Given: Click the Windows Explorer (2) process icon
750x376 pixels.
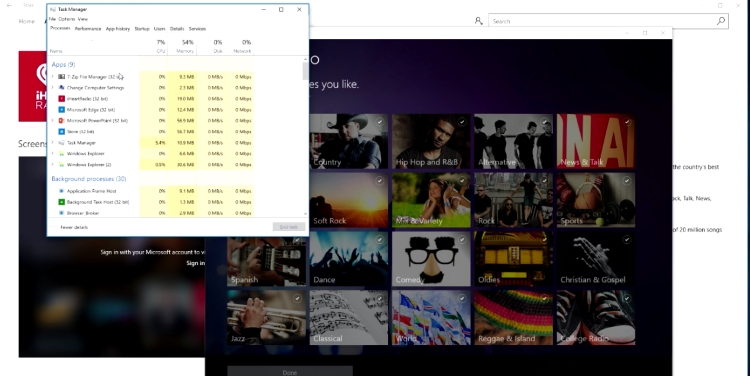Looking at the screenshot, I should click(61, 165).
